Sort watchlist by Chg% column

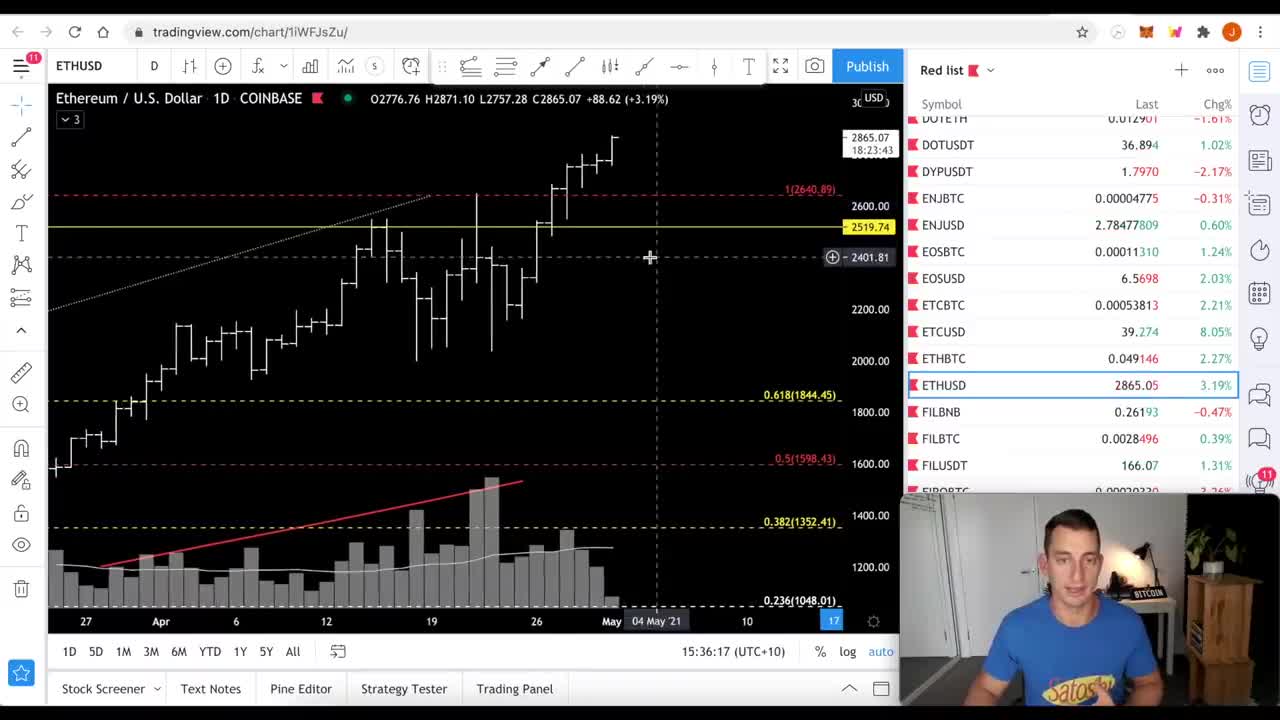1217,104
